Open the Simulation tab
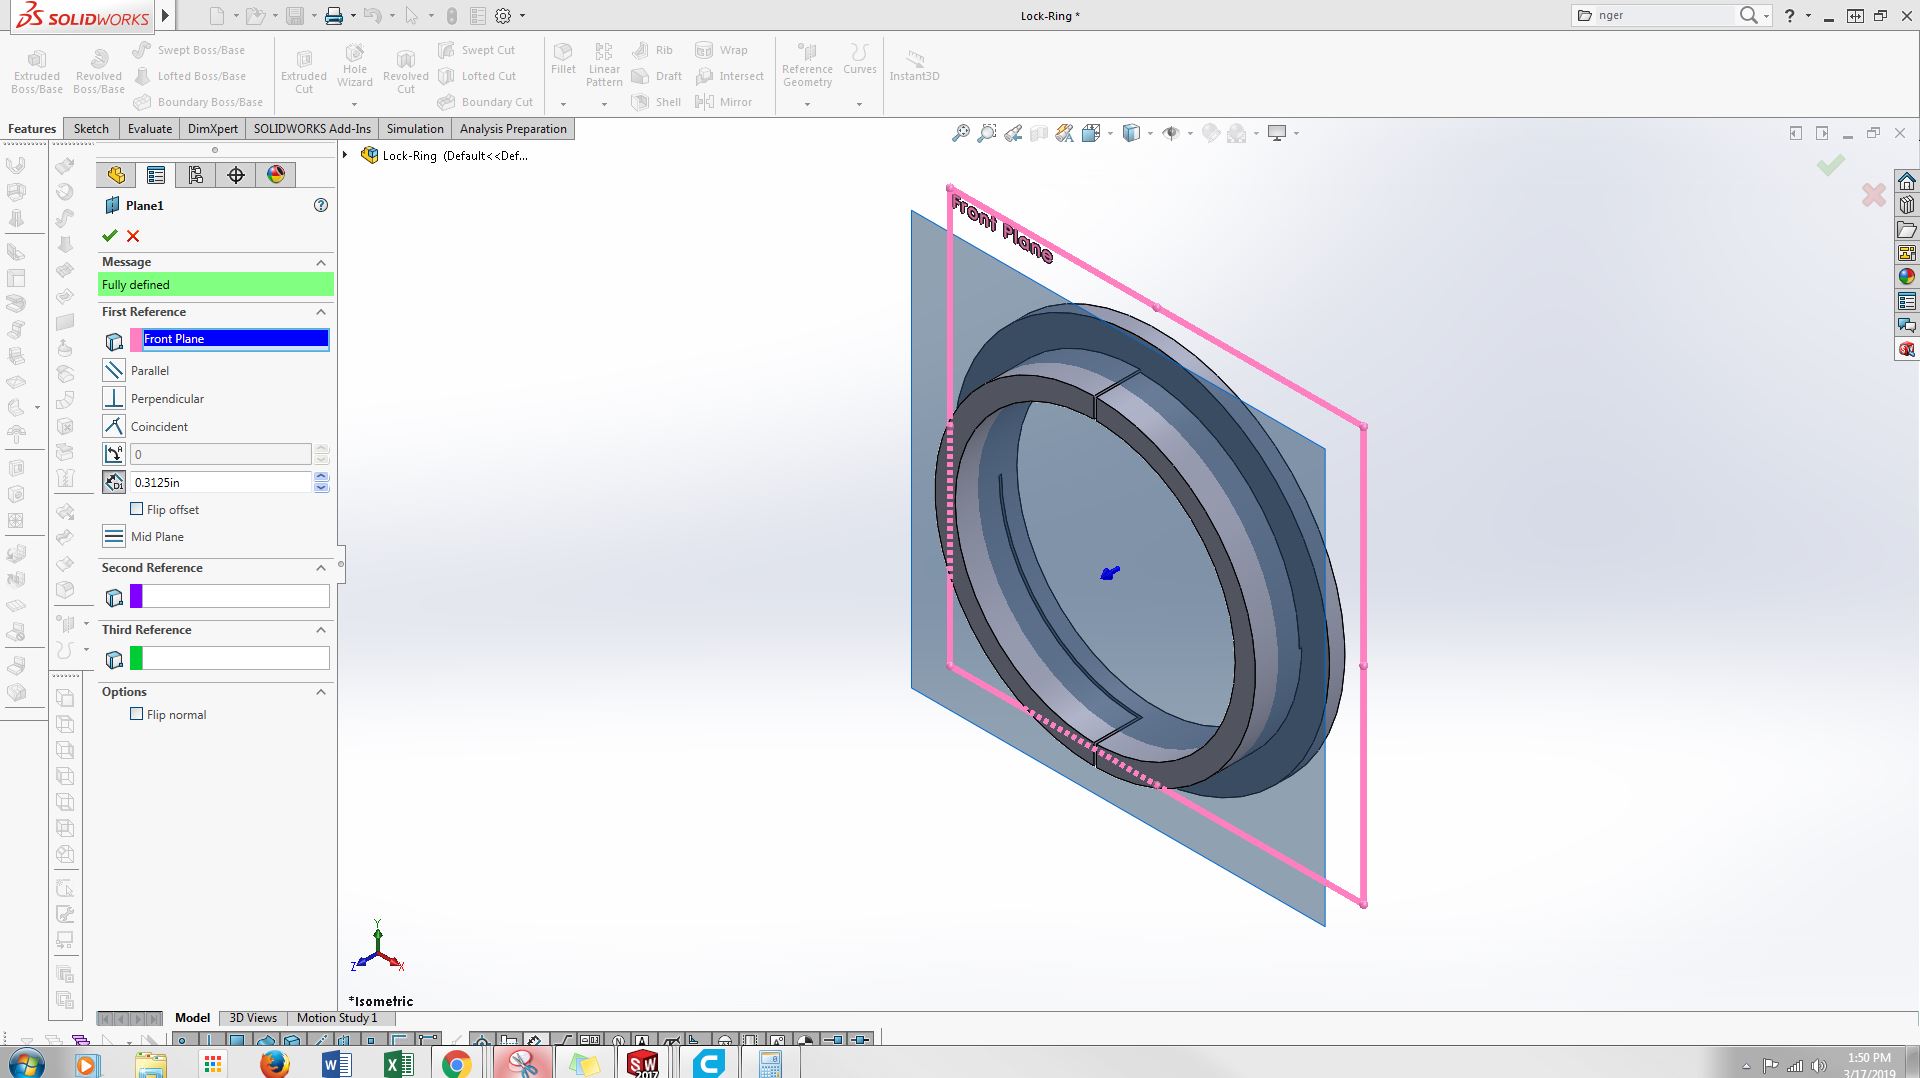 click(x=415, y=129)
